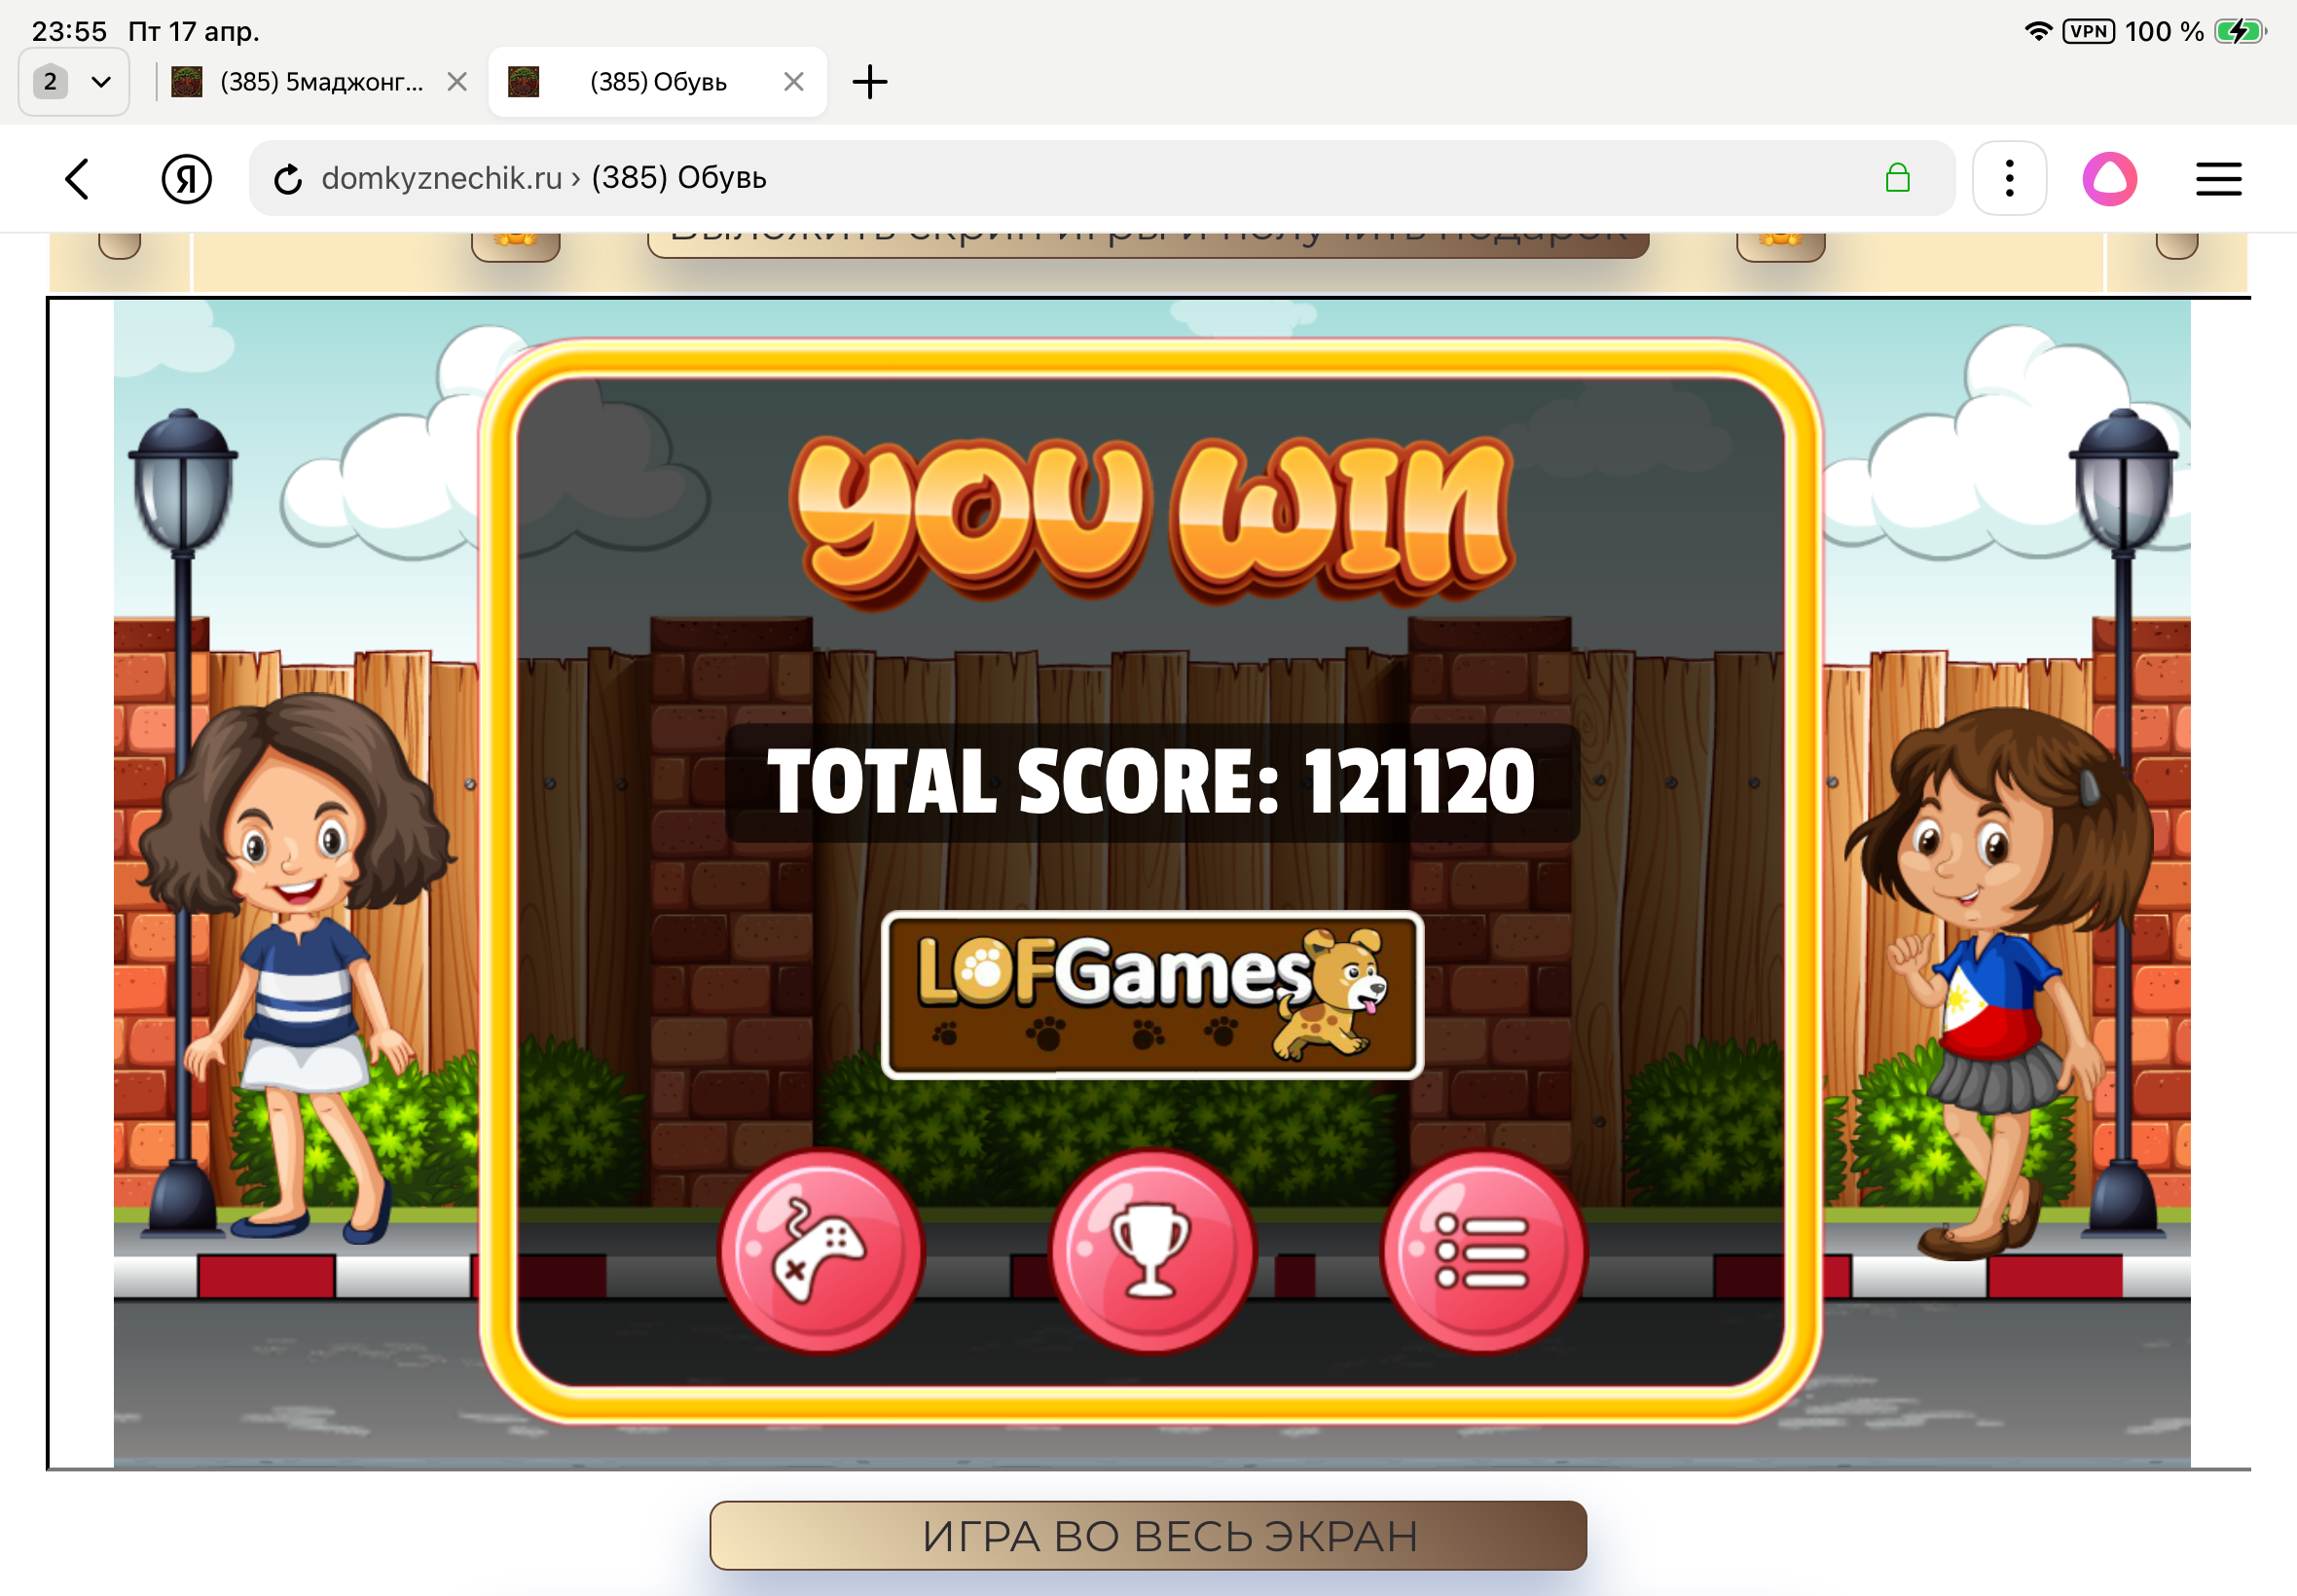Expand the tab group counter dropdown
The image size is (2297, 1596).
point(74,82)
